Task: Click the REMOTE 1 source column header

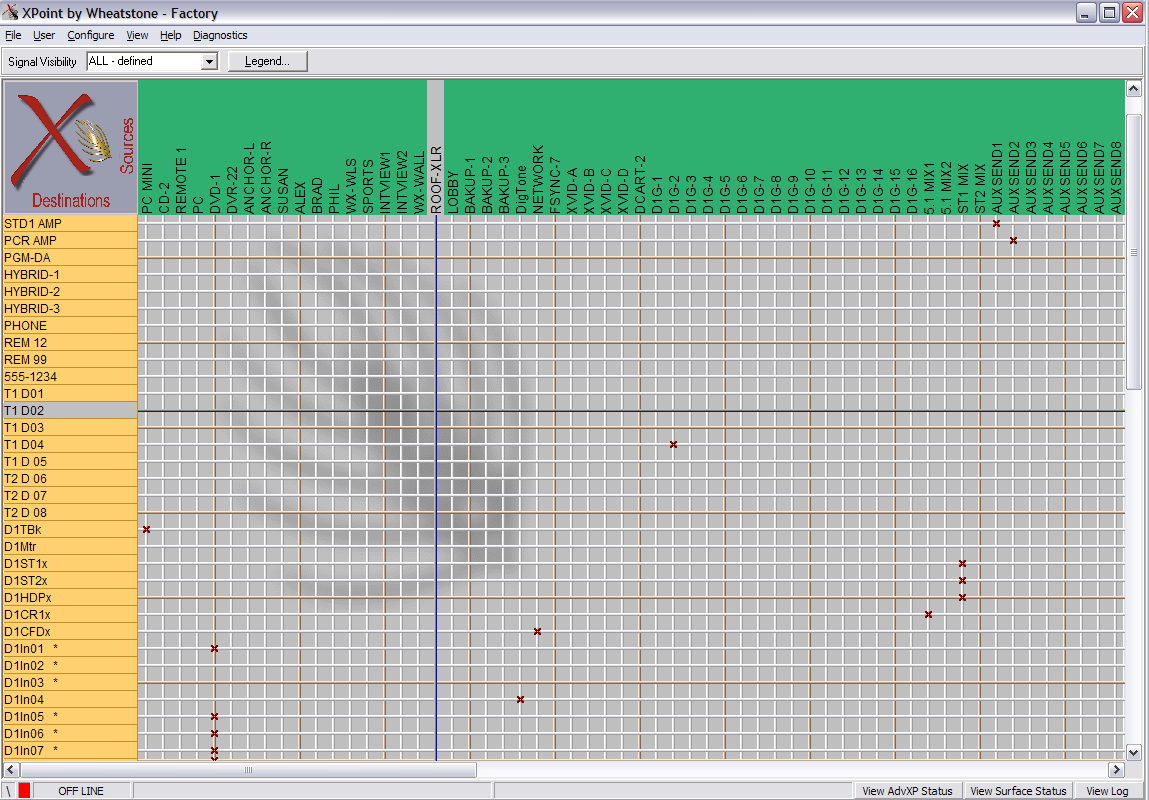Action: pos(180,147)
